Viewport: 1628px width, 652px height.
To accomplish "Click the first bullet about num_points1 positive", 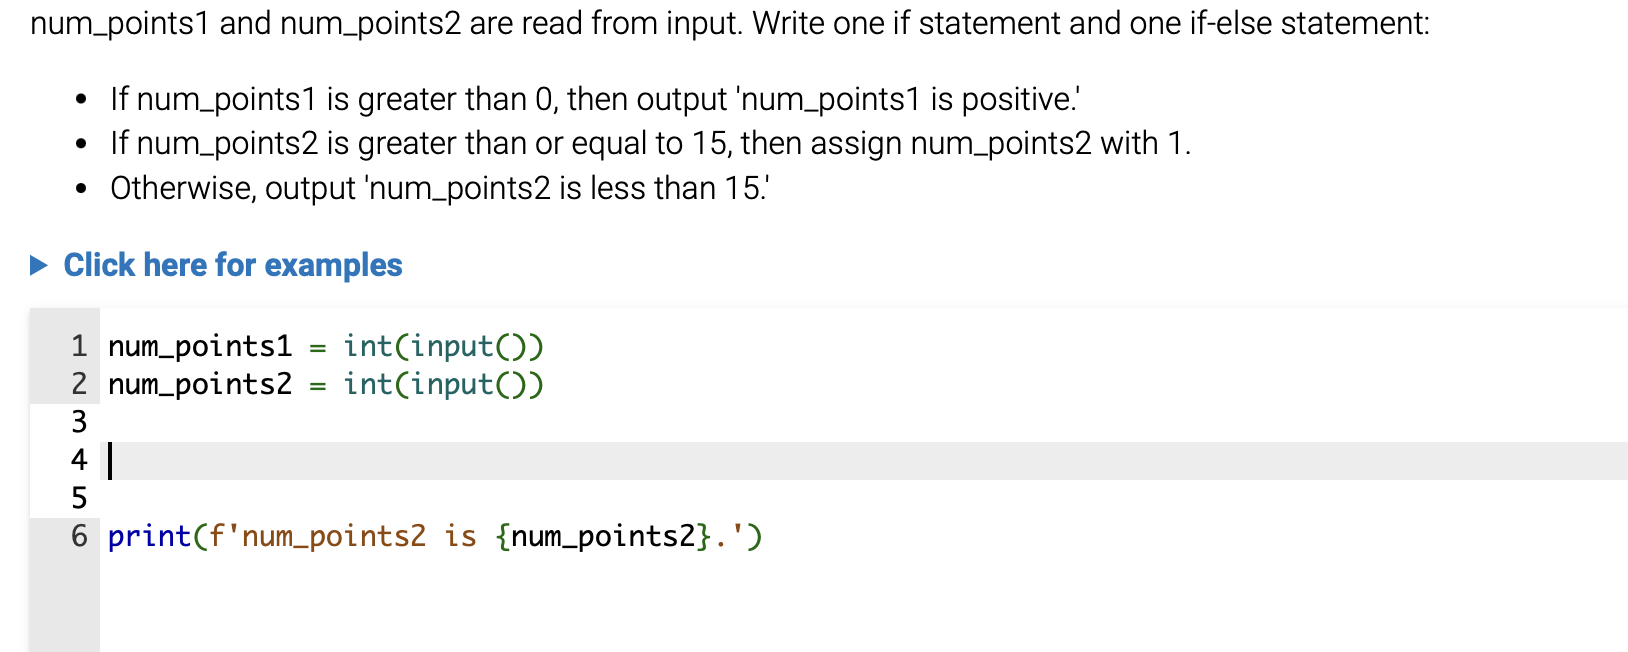I will [x=597, y=98].
